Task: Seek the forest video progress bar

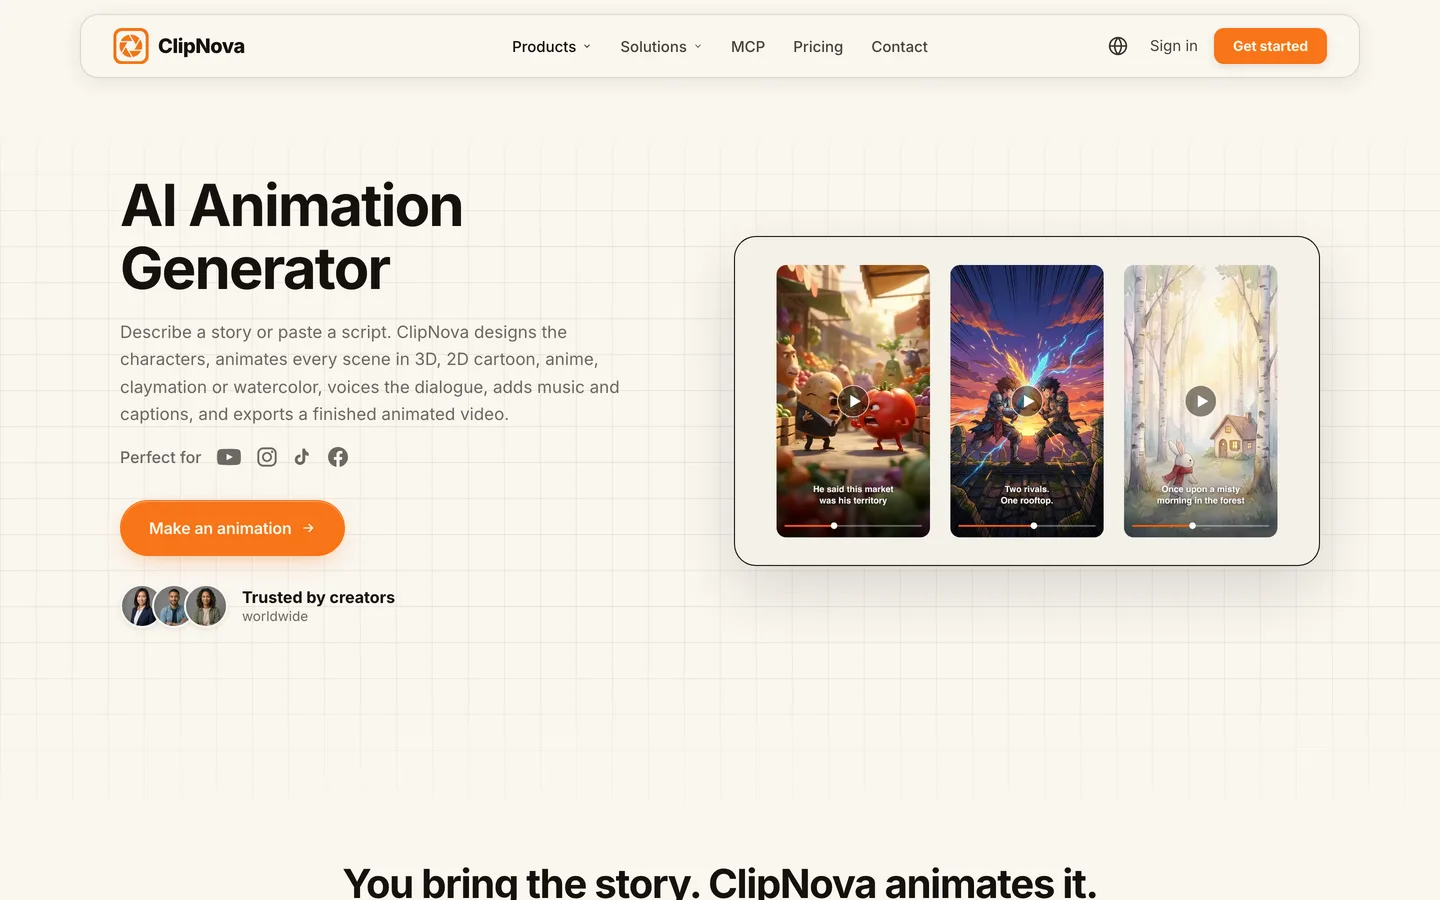Action: coord(1201,525)
